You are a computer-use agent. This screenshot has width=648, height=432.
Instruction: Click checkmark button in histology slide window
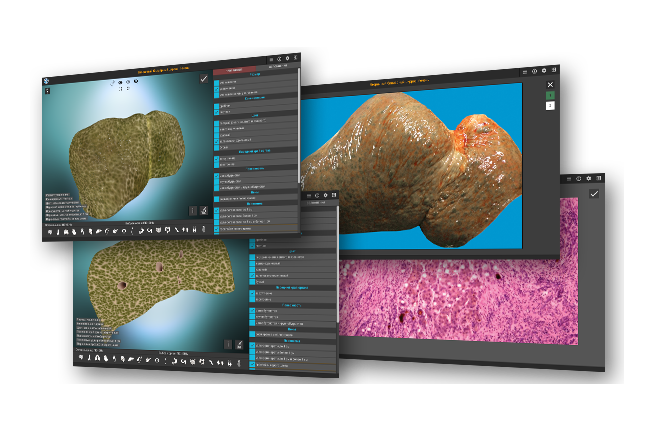pos(594,194)
